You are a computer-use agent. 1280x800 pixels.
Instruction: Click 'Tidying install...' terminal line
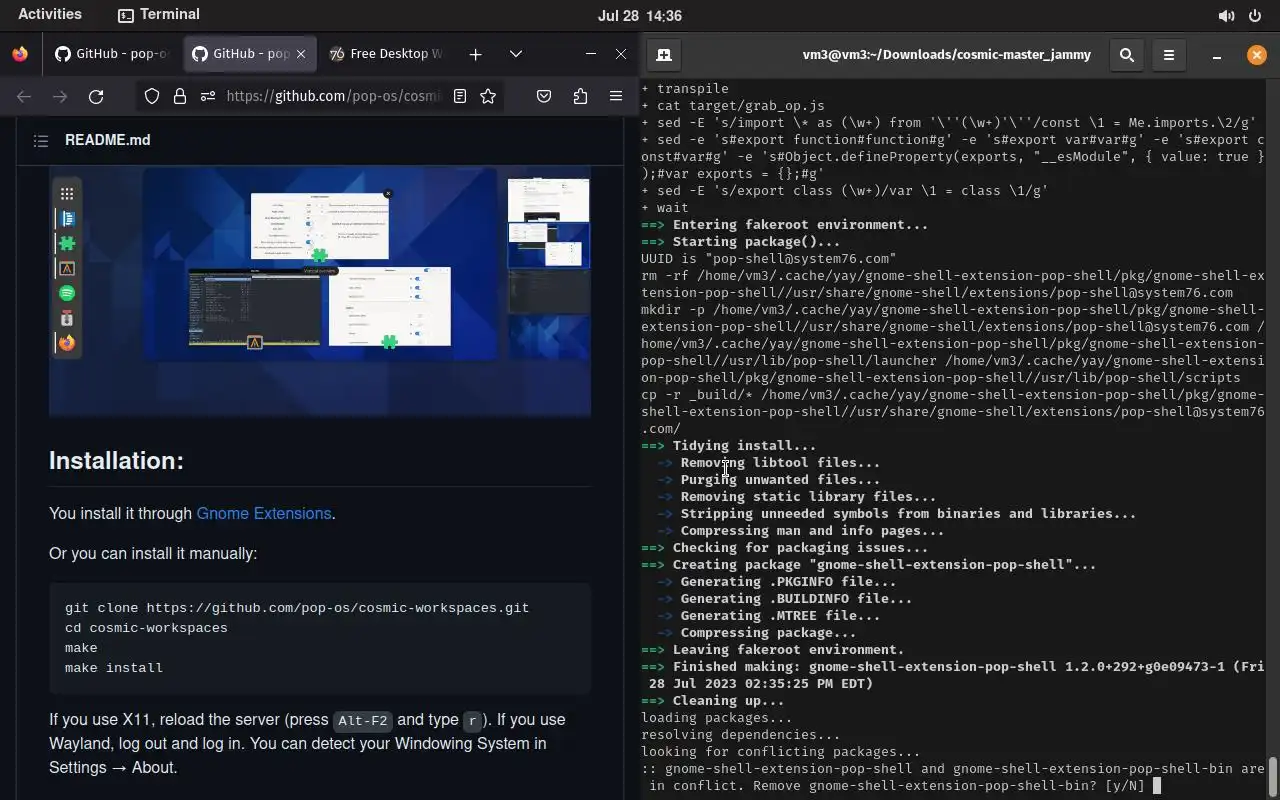729,446
